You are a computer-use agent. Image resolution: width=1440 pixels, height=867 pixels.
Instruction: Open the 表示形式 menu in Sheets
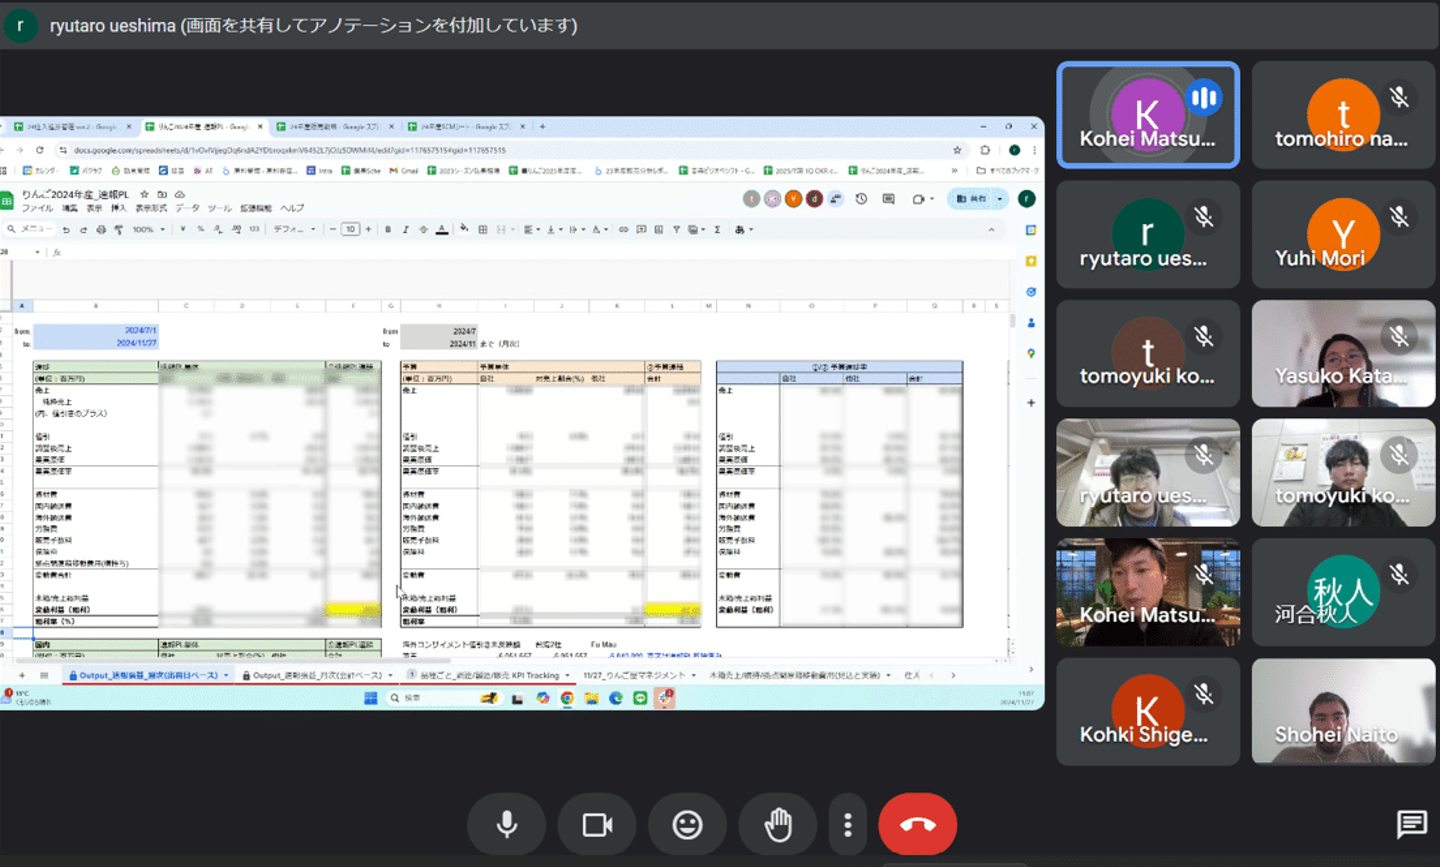pyautogui.click(x=151, y=208)
